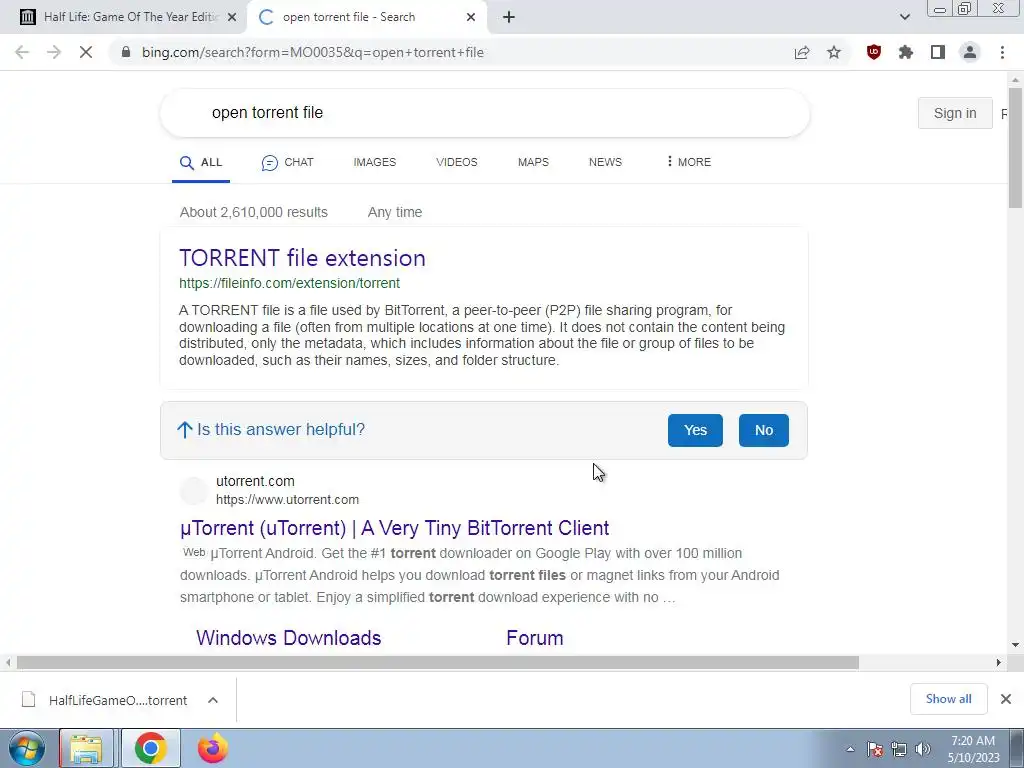Open the tab search dropdown arrow
Viewport: 1024px width, 768px height.
(x=904, y=17)
